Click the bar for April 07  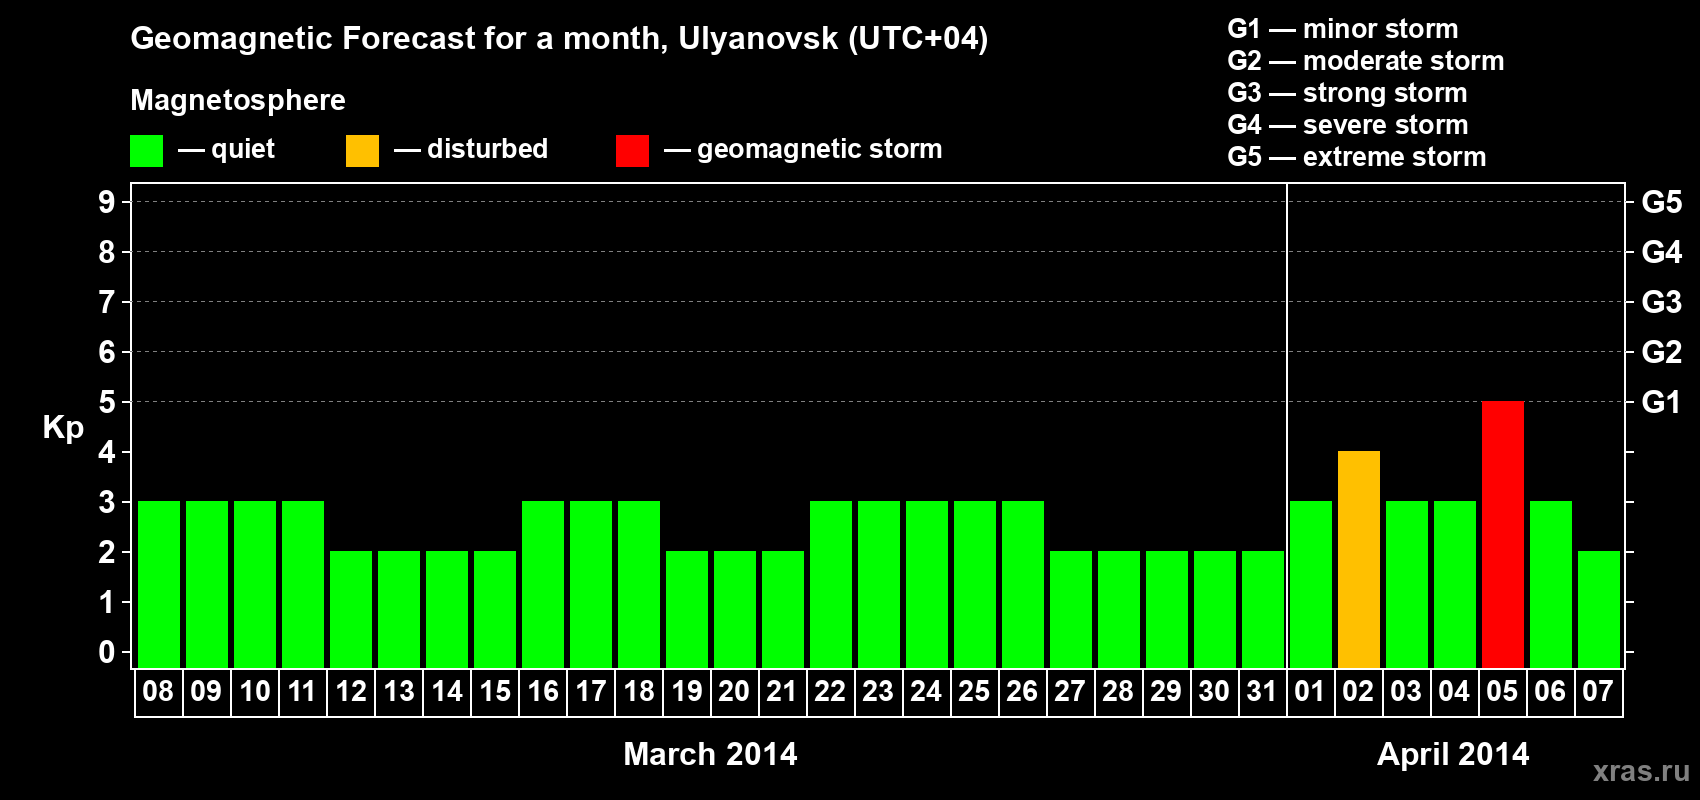(x=1599, y=609)
